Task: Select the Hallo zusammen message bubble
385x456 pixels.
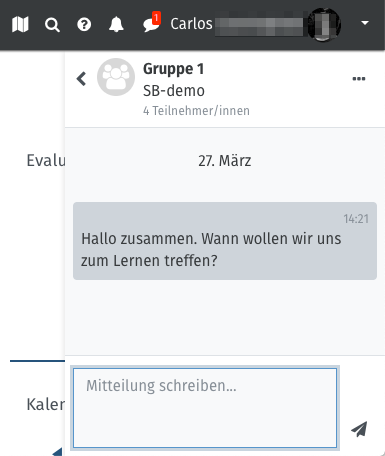Action: pos(225,241)
